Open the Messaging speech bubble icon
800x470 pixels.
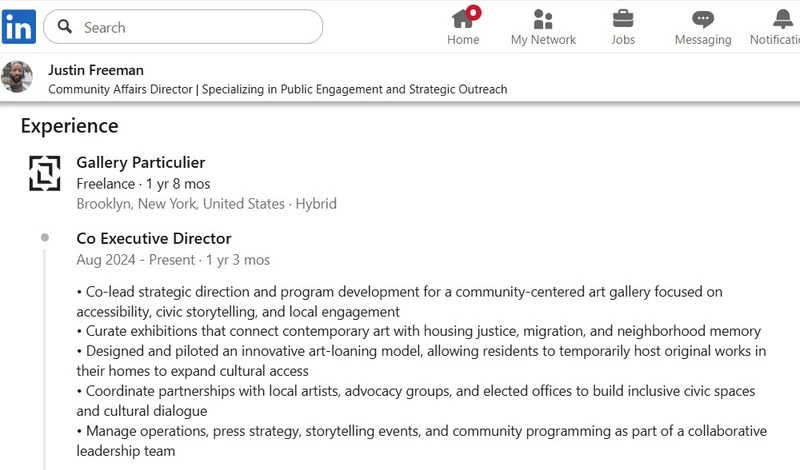703,19
